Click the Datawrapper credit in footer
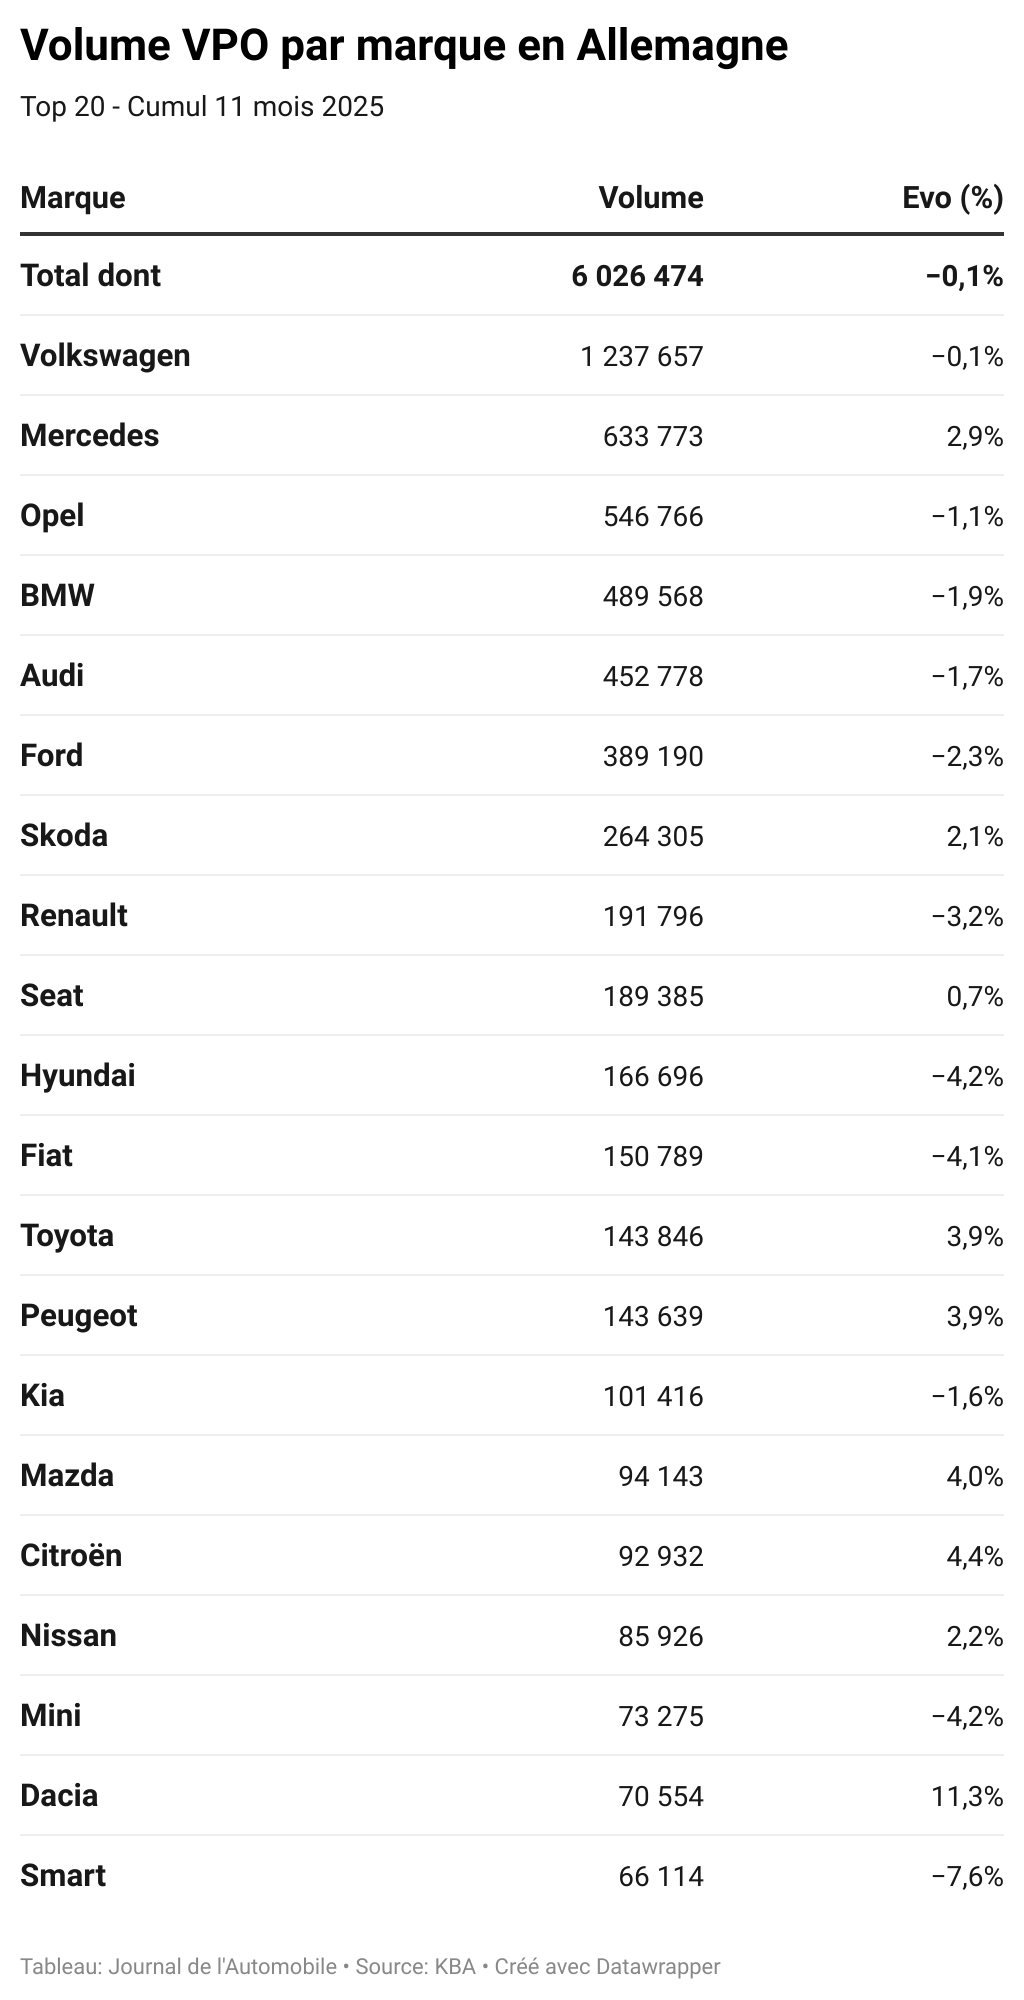 (x=657, y=1966)
